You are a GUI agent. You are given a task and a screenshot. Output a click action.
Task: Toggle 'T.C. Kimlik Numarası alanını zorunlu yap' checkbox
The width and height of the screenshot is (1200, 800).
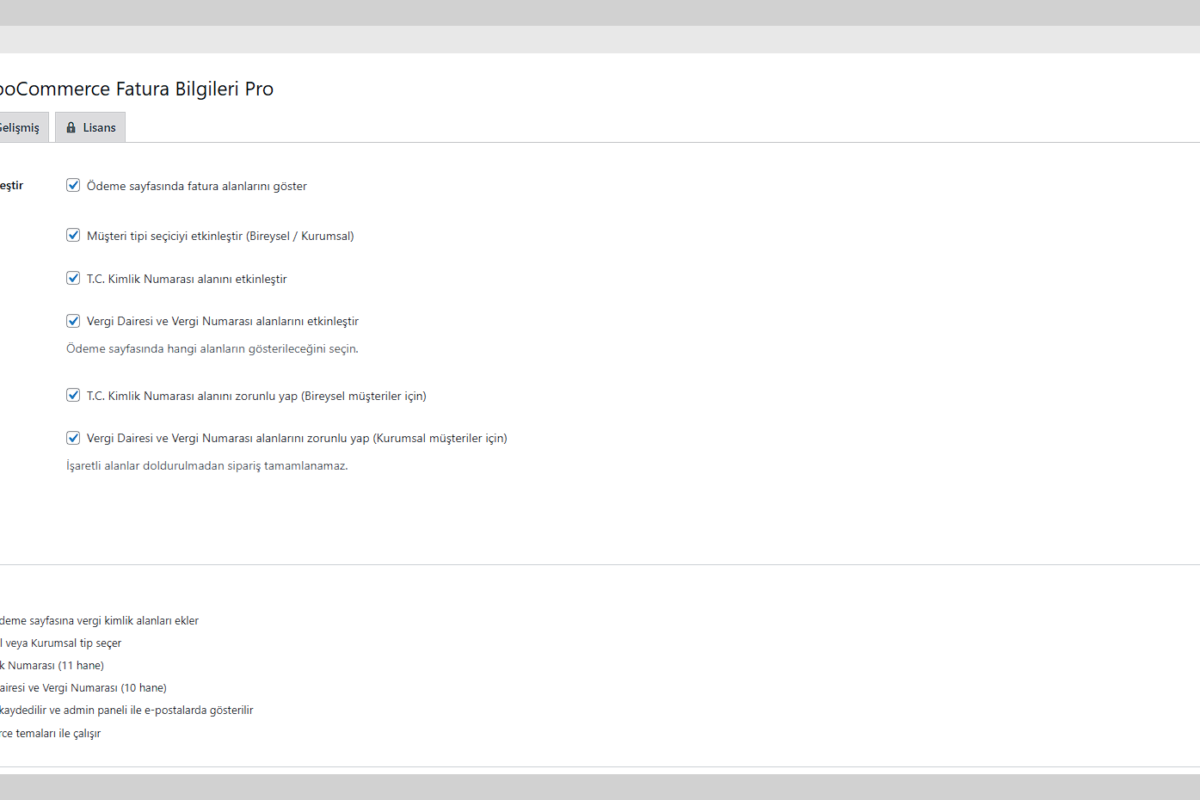pyautogui.click(x=73, y=395)
